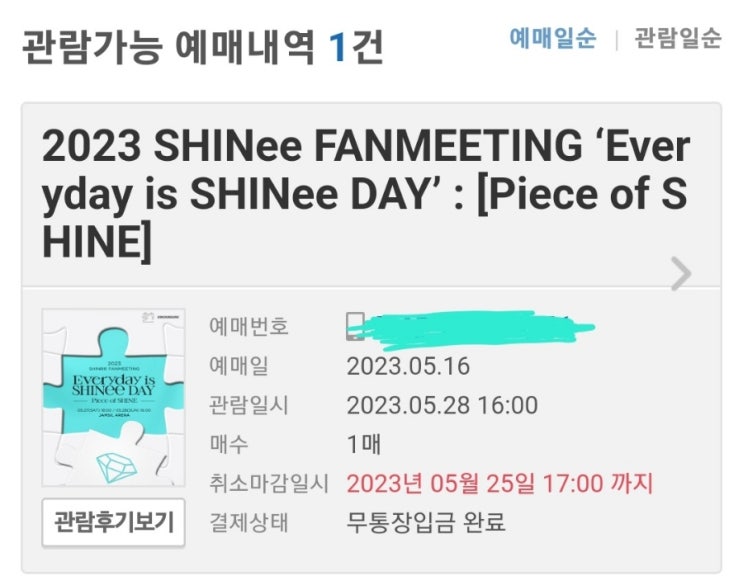Click the 예매번호 label
Viewport: 743px width, 576px height.
point(249,327)
